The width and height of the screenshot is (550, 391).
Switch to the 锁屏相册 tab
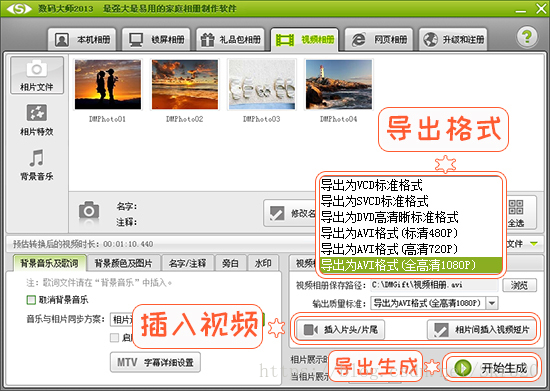(156, 40)
